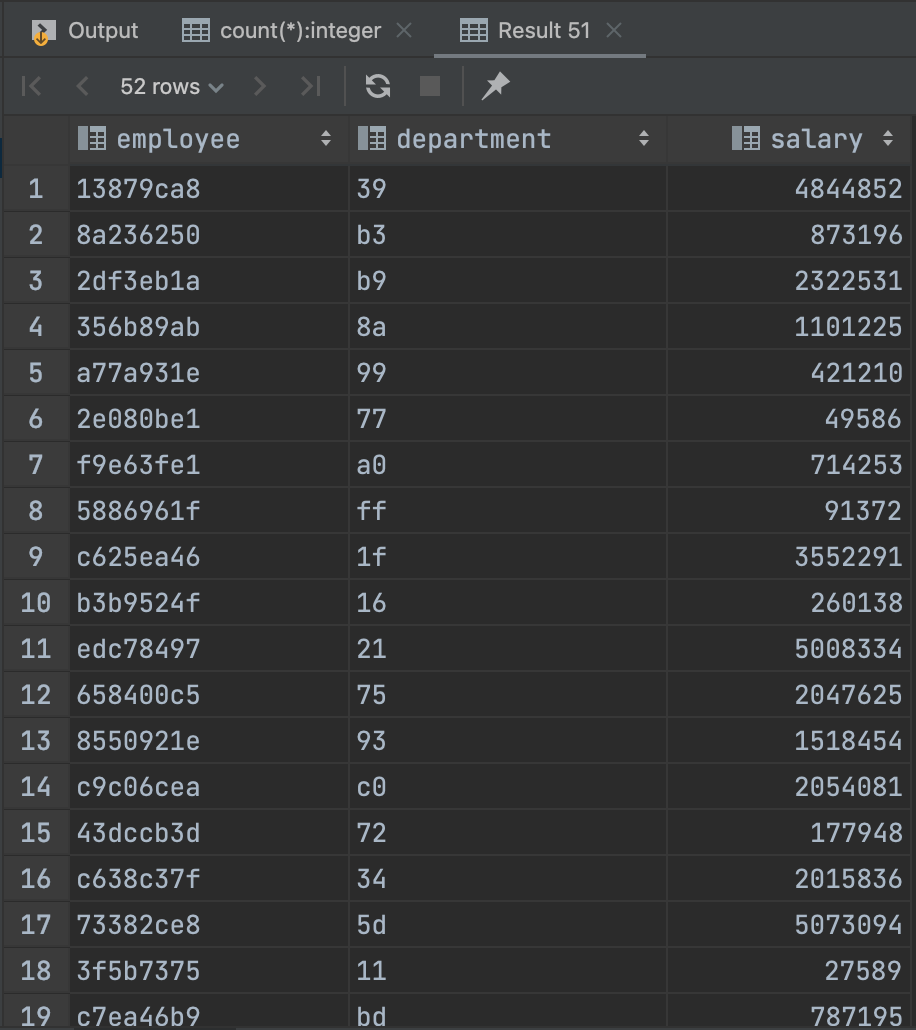916x1030 pixels.
Task: Toggle sorting on the department column
Action: pos(646,139)
